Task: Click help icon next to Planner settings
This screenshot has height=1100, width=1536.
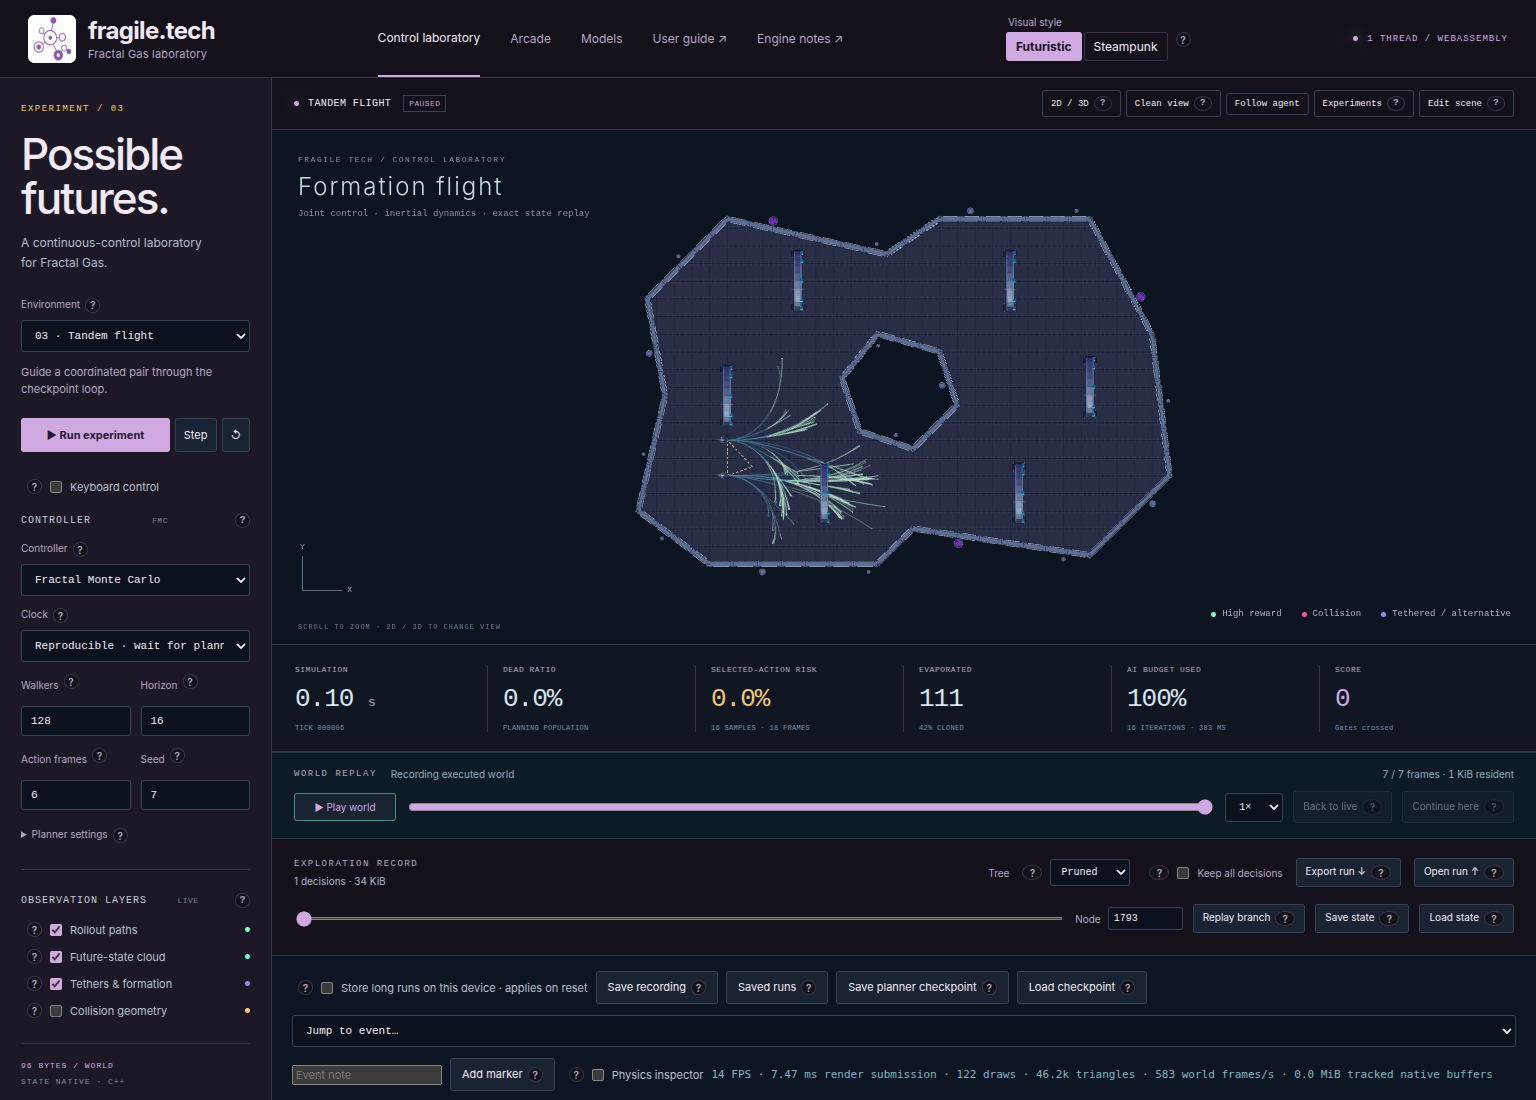Action: point(120,835)
